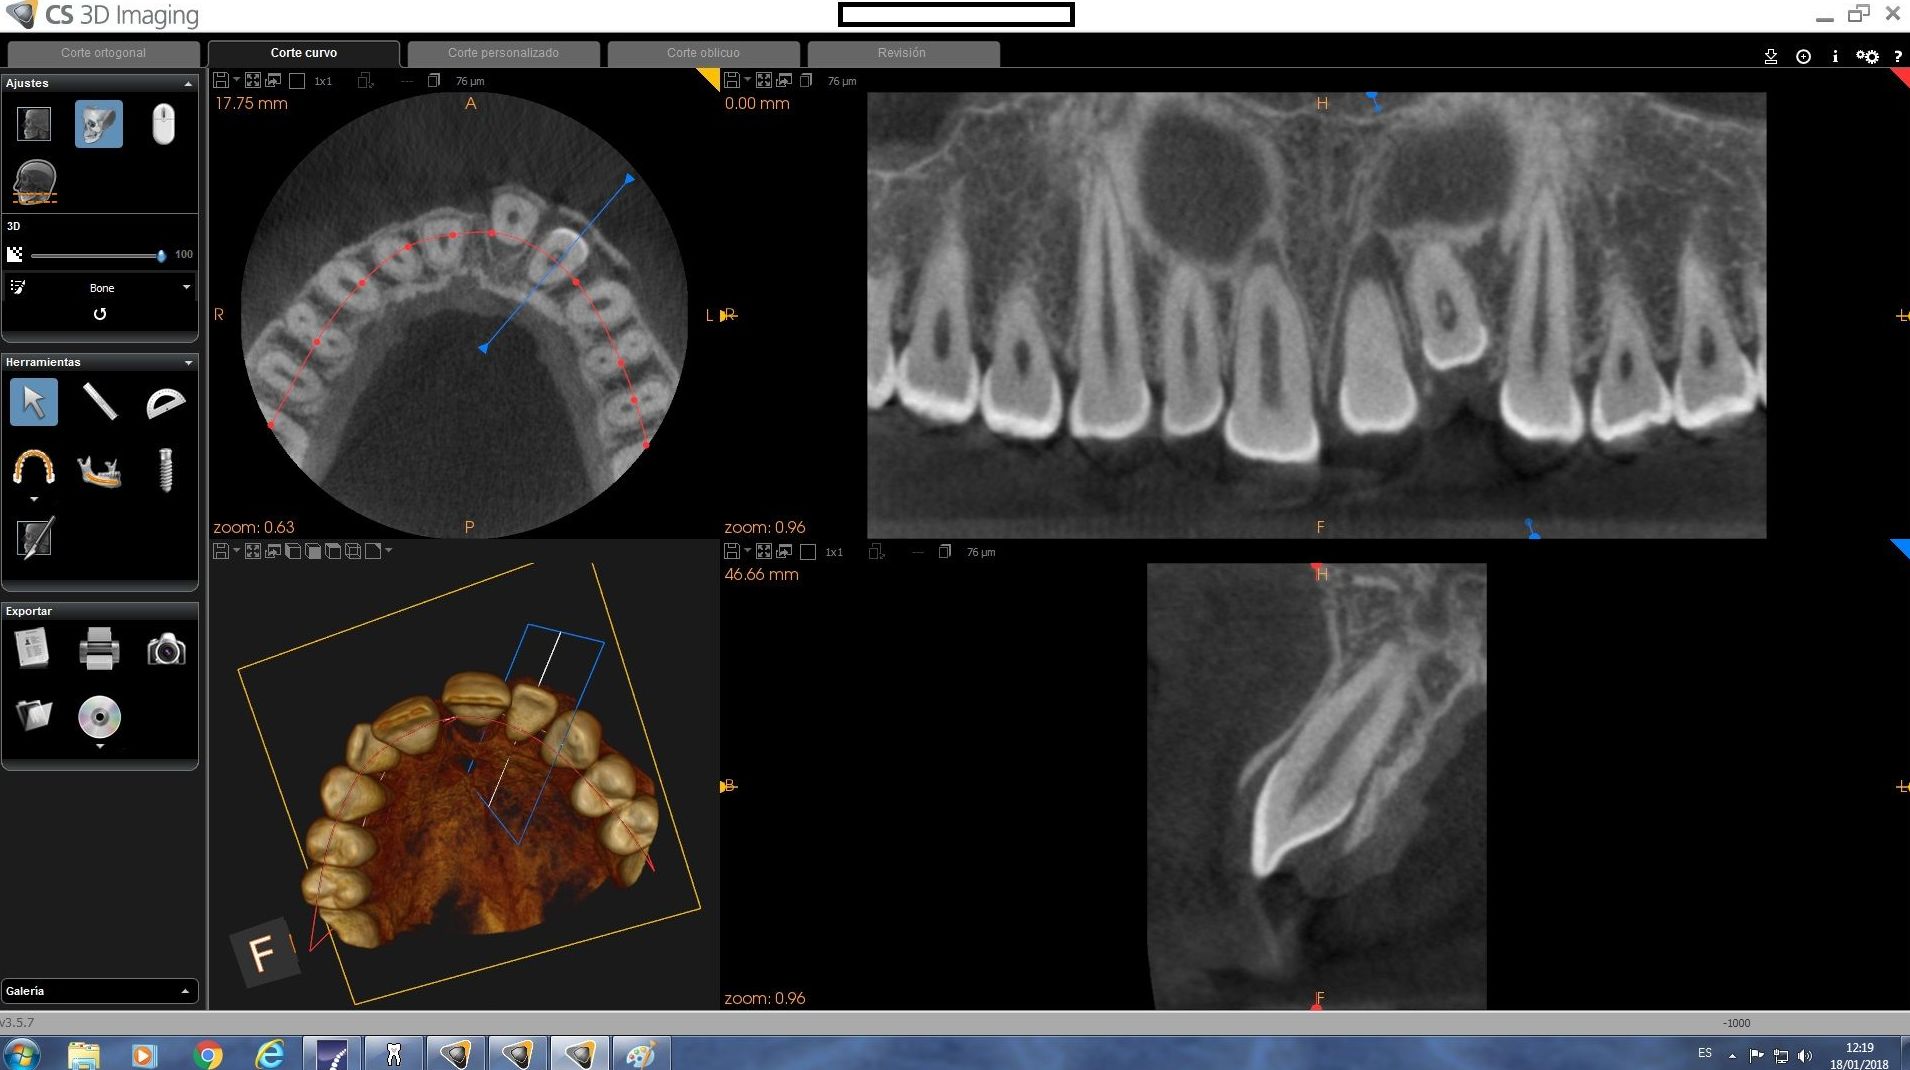The image size is (1910, 1070).
Task: Open the export folder icon
Action: tap(34, 714)
